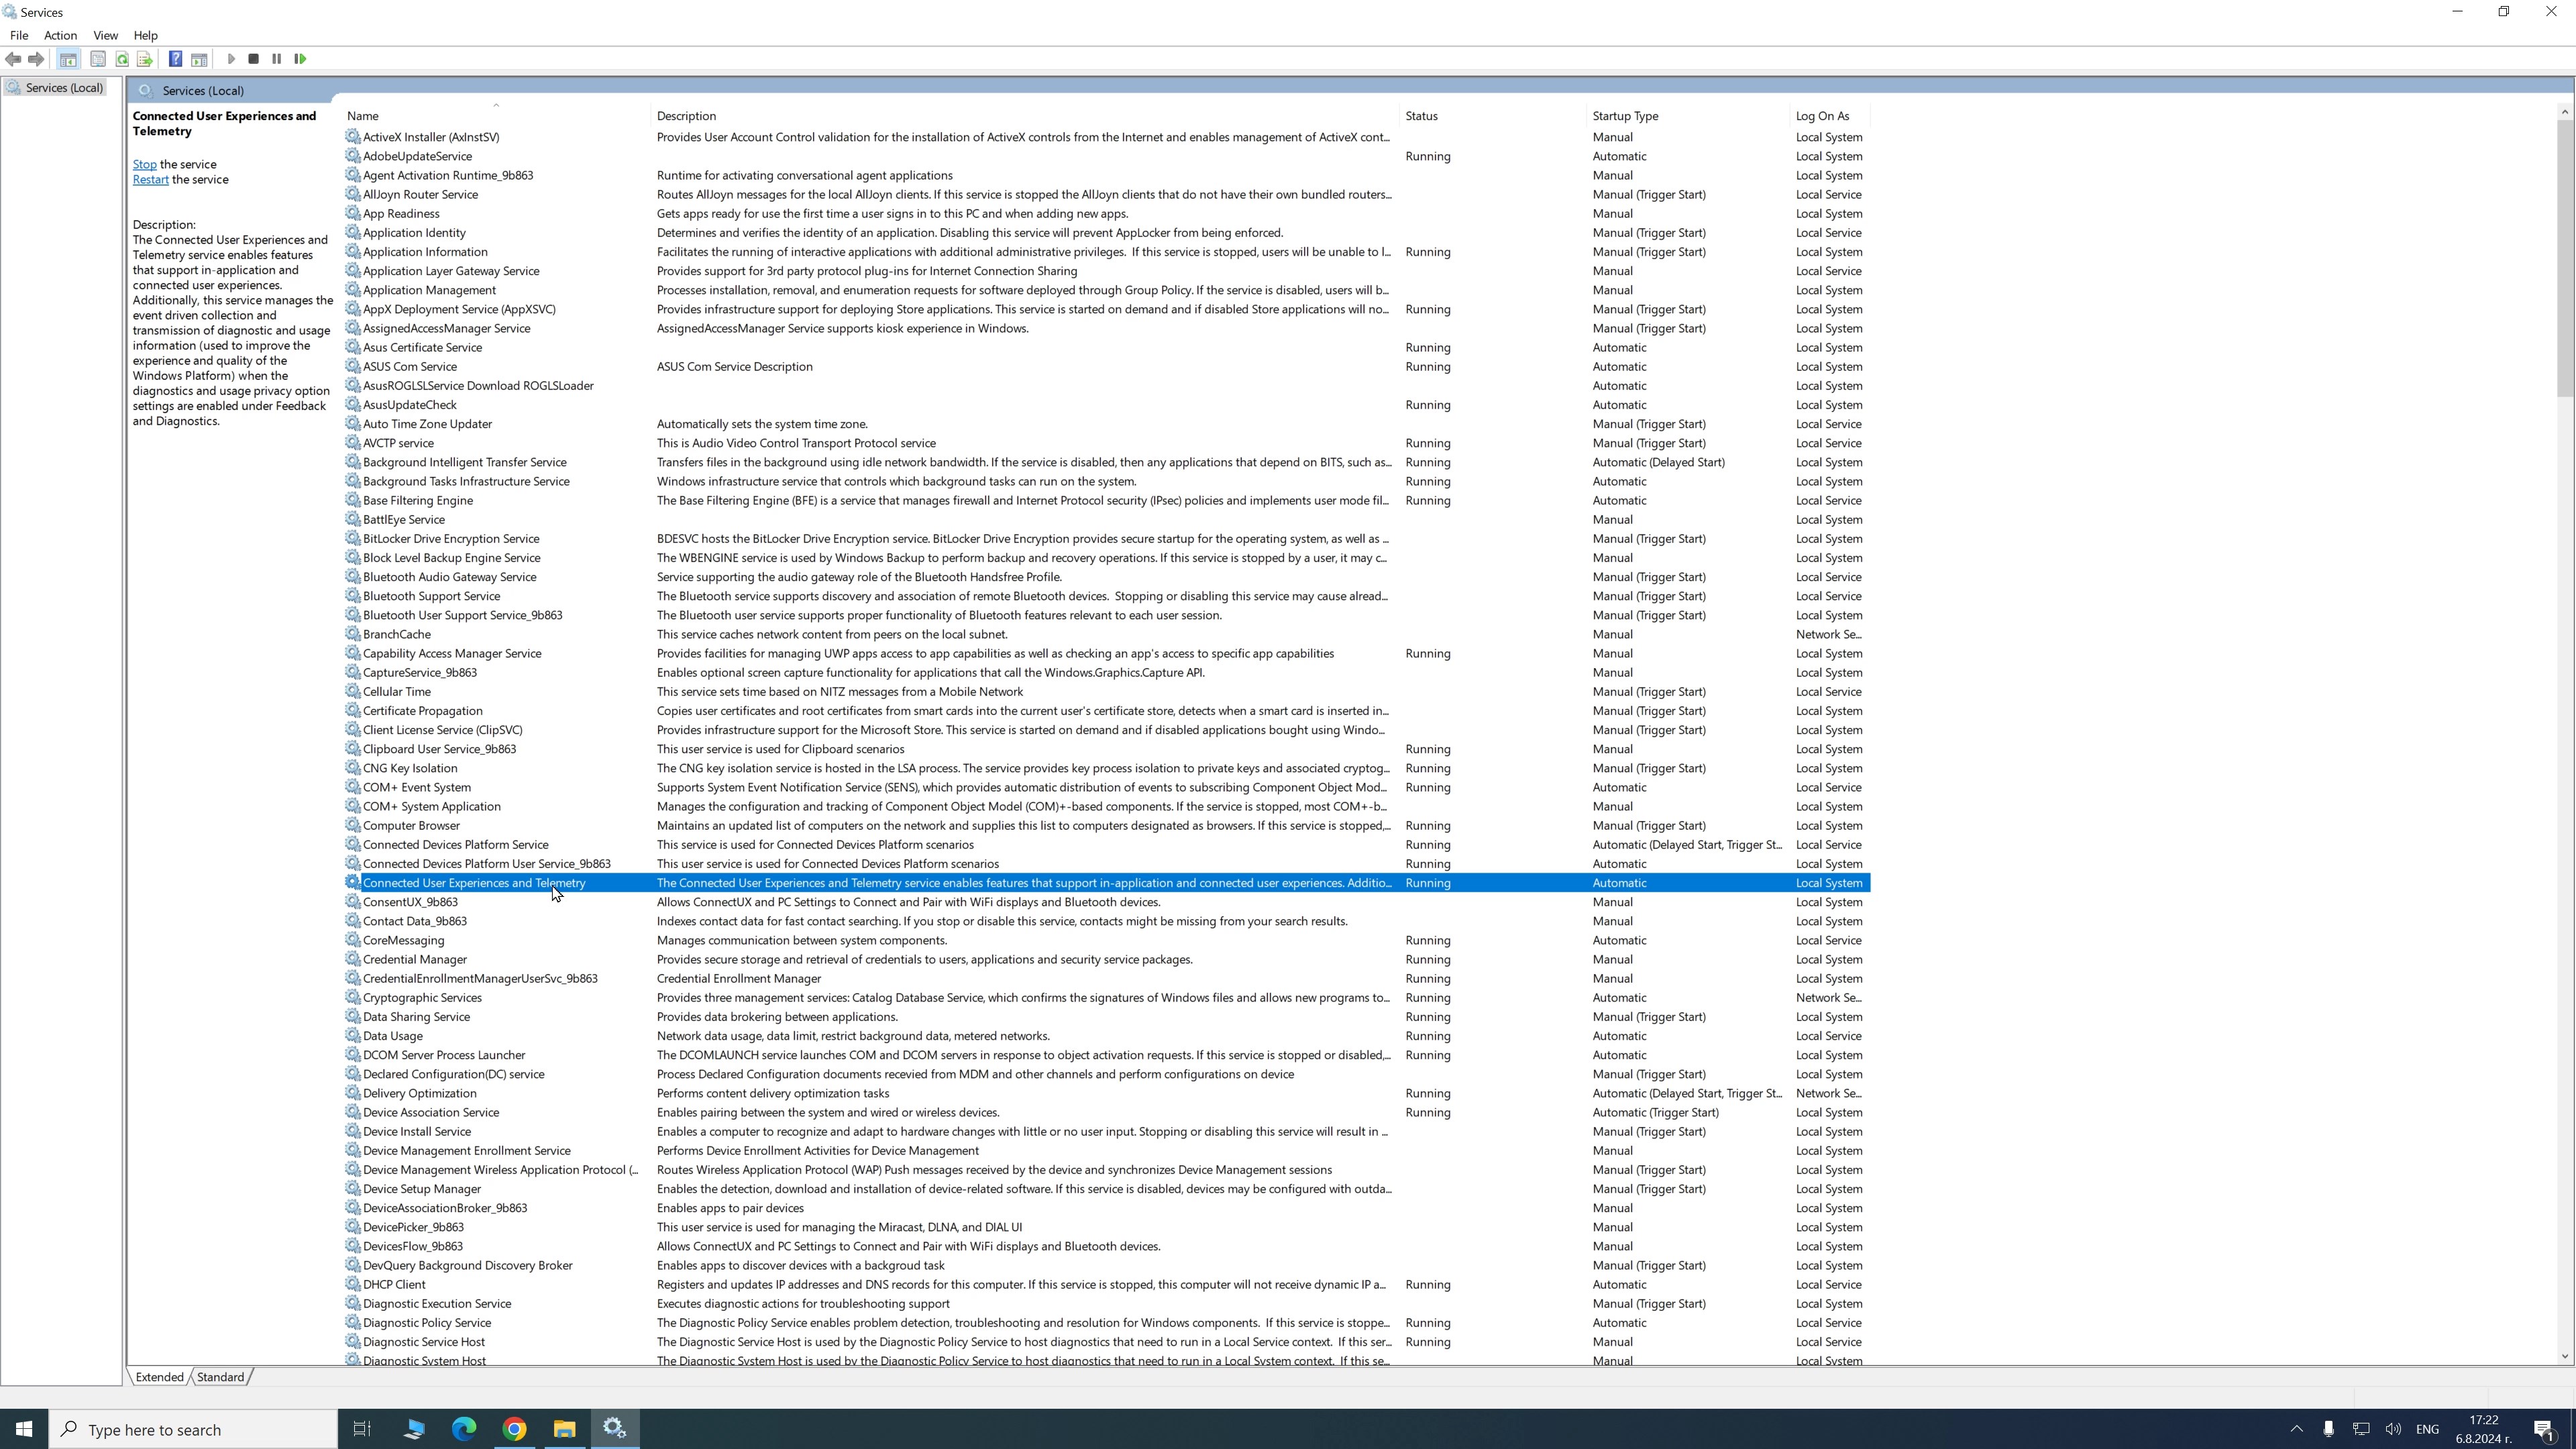
Task: Click the Pause Service toolbar icon
Action: point(277,59)
